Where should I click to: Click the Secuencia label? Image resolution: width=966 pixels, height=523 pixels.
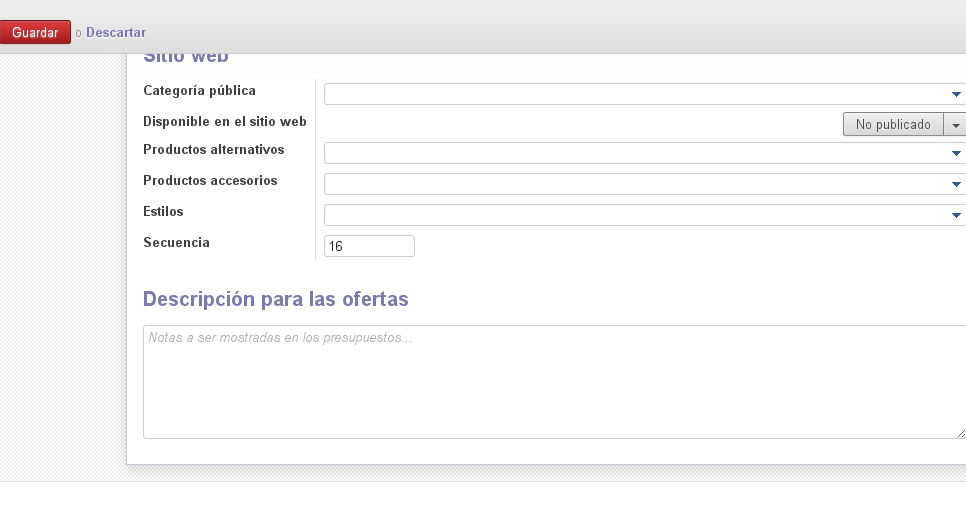pos(176,243)
